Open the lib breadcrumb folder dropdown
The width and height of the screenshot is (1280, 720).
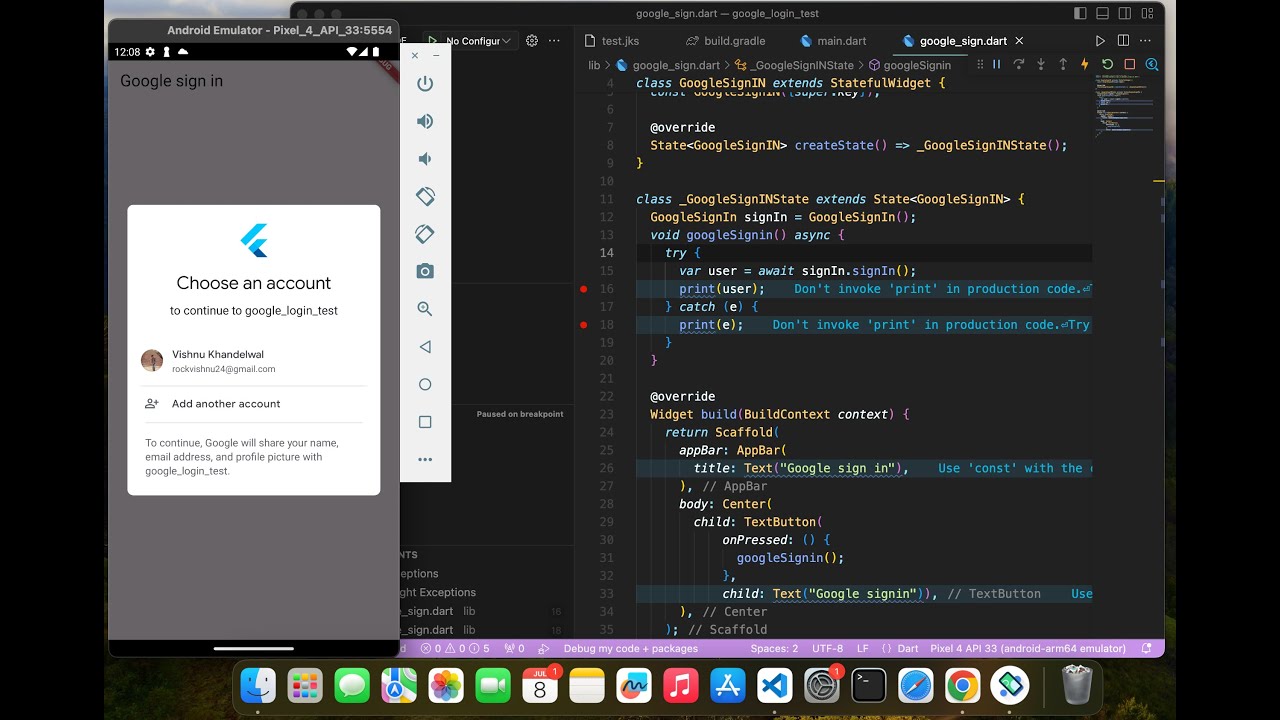coord(594,65)
